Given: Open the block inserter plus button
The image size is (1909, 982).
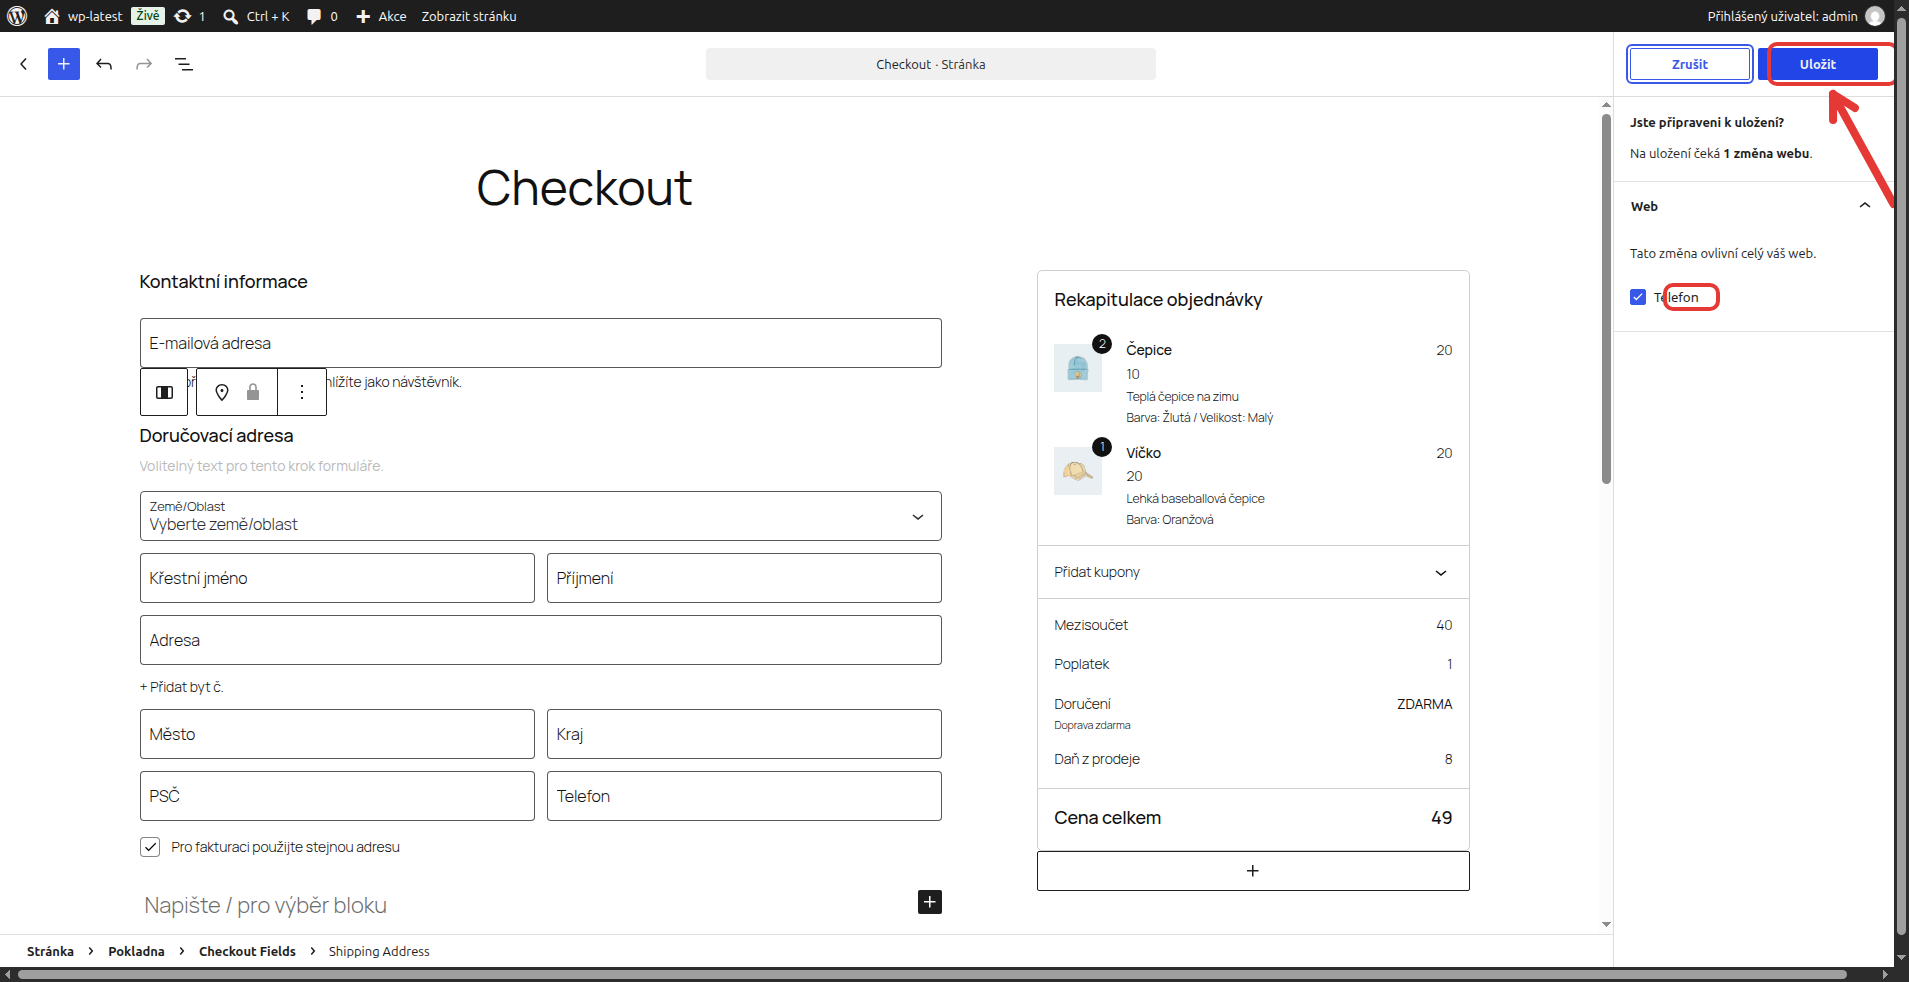Looking at the screenshot, I should (x=64, y=64).
